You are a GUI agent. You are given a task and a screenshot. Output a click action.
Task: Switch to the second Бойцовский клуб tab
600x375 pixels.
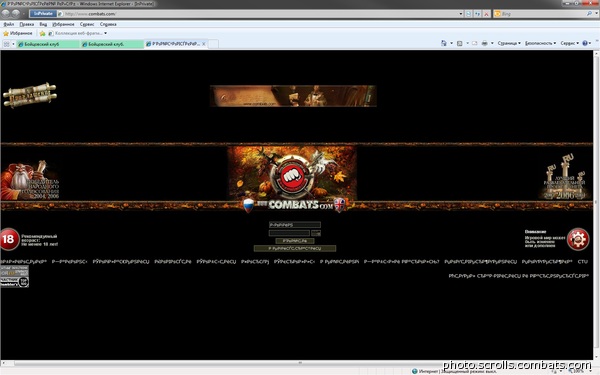point(112,44)
